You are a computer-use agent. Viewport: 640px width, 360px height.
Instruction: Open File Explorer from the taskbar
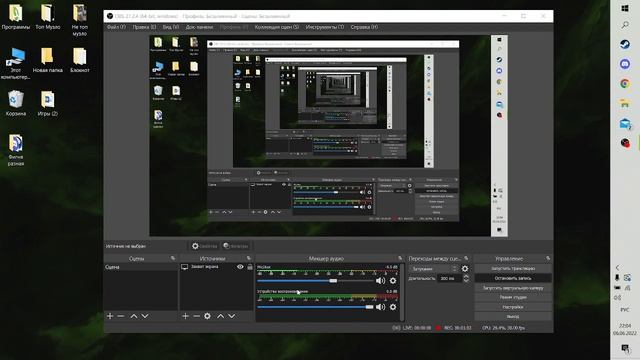point(624,103)
